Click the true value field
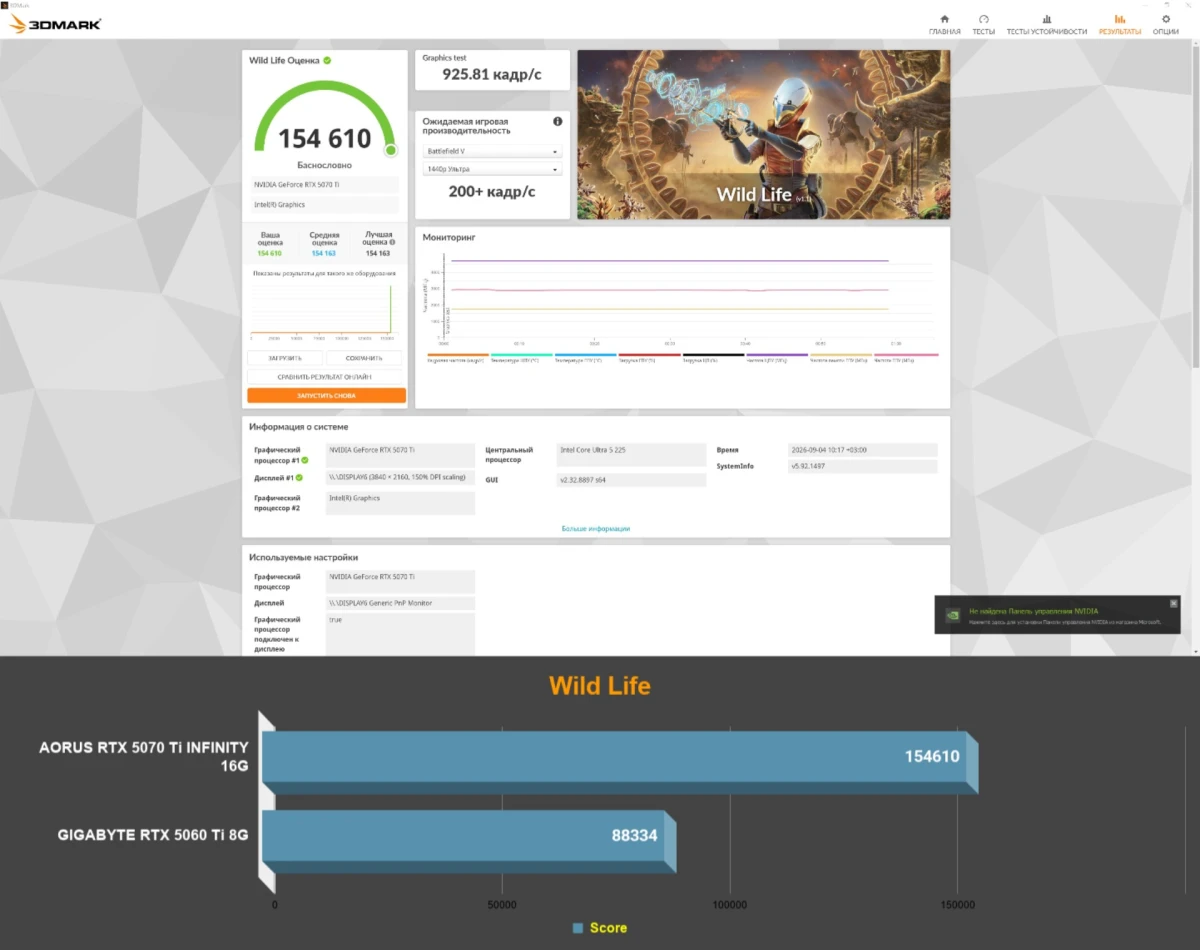This screenshot has width=1200, height=950. click(x=400, y=633)
